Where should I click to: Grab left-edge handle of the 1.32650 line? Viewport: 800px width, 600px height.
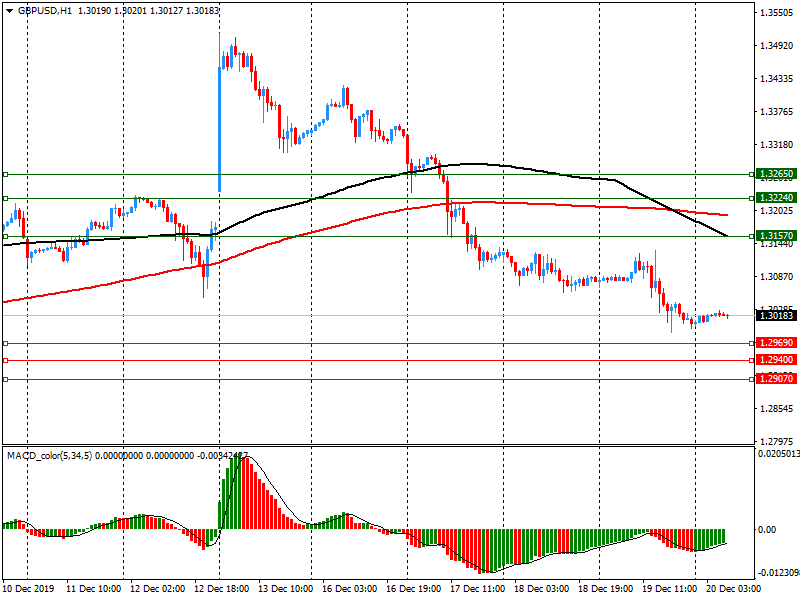5,174
